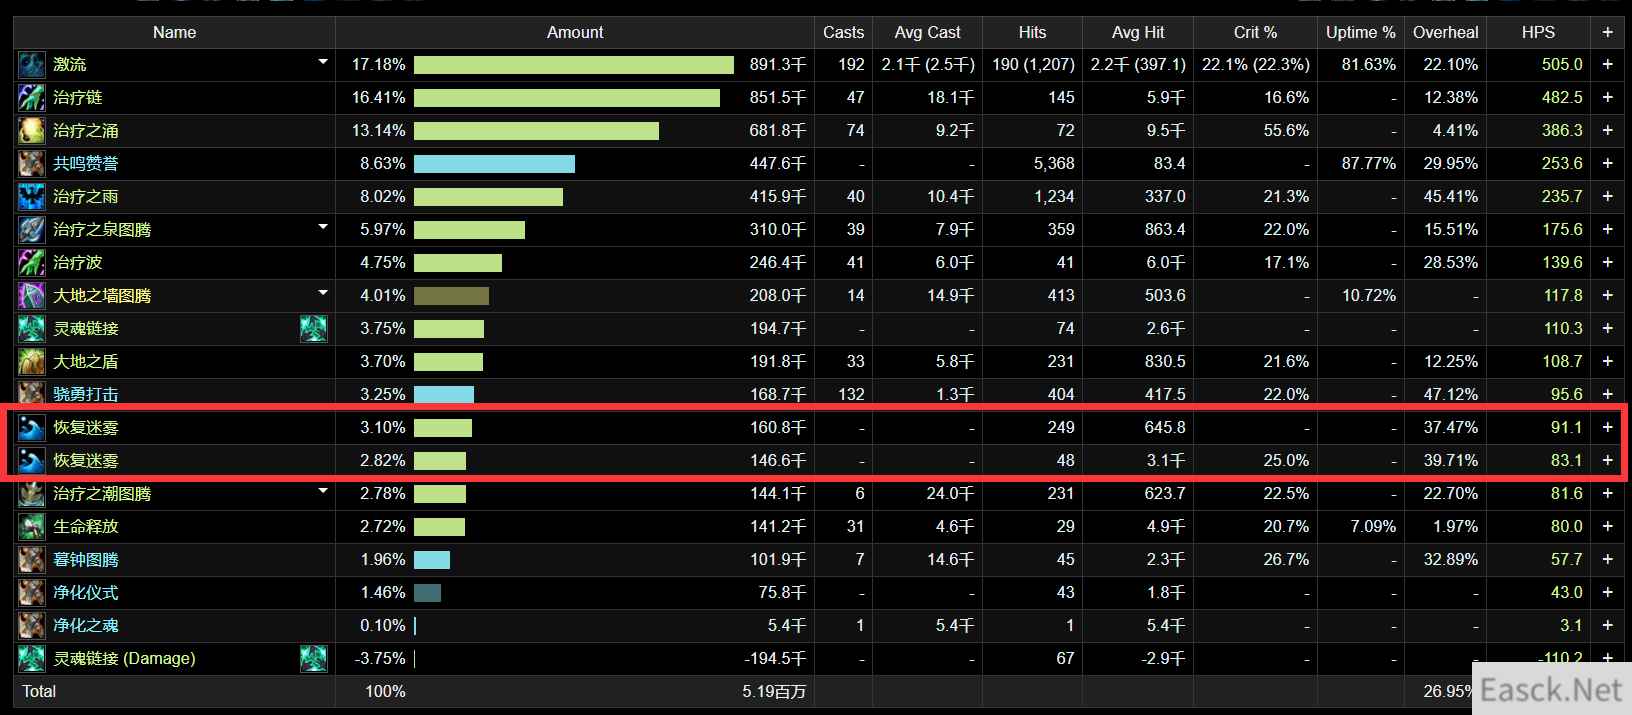1632x715 pixels.
Task: Sort by the Amount column header
Action: click(575, 32)
